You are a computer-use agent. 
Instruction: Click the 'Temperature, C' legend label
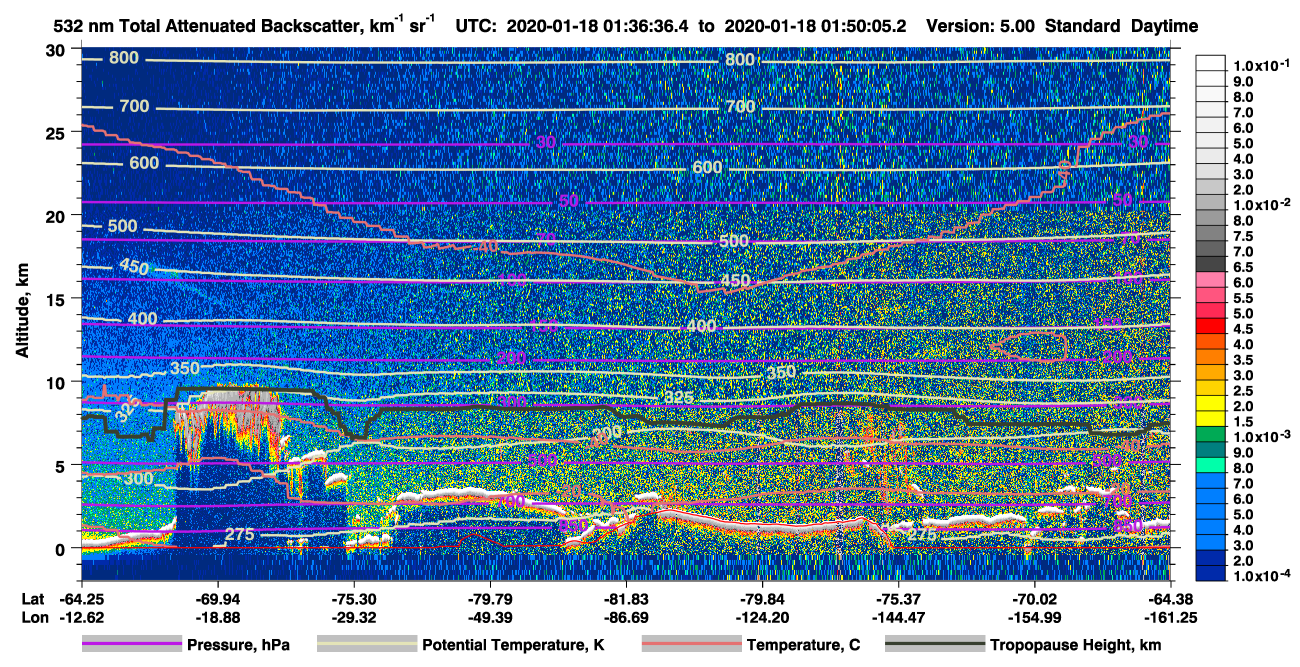803,646
